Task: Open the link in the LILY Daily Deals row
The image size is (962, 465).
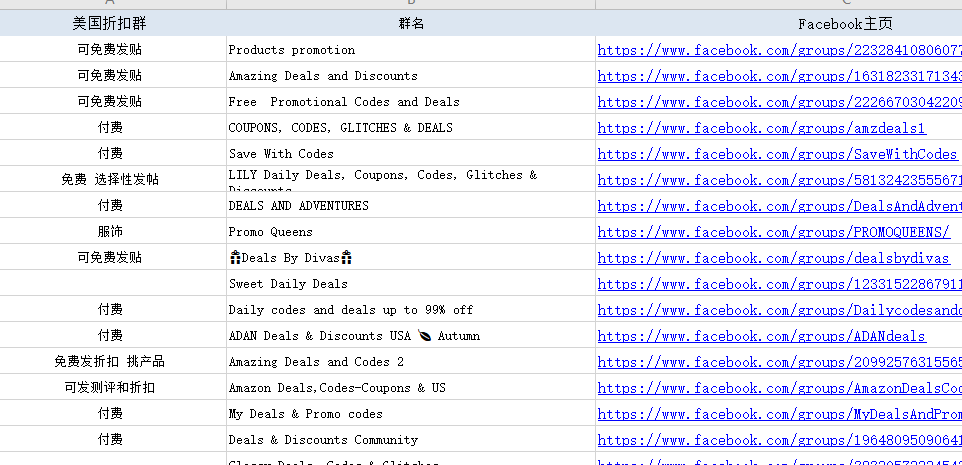Action: tap(779, 180)
